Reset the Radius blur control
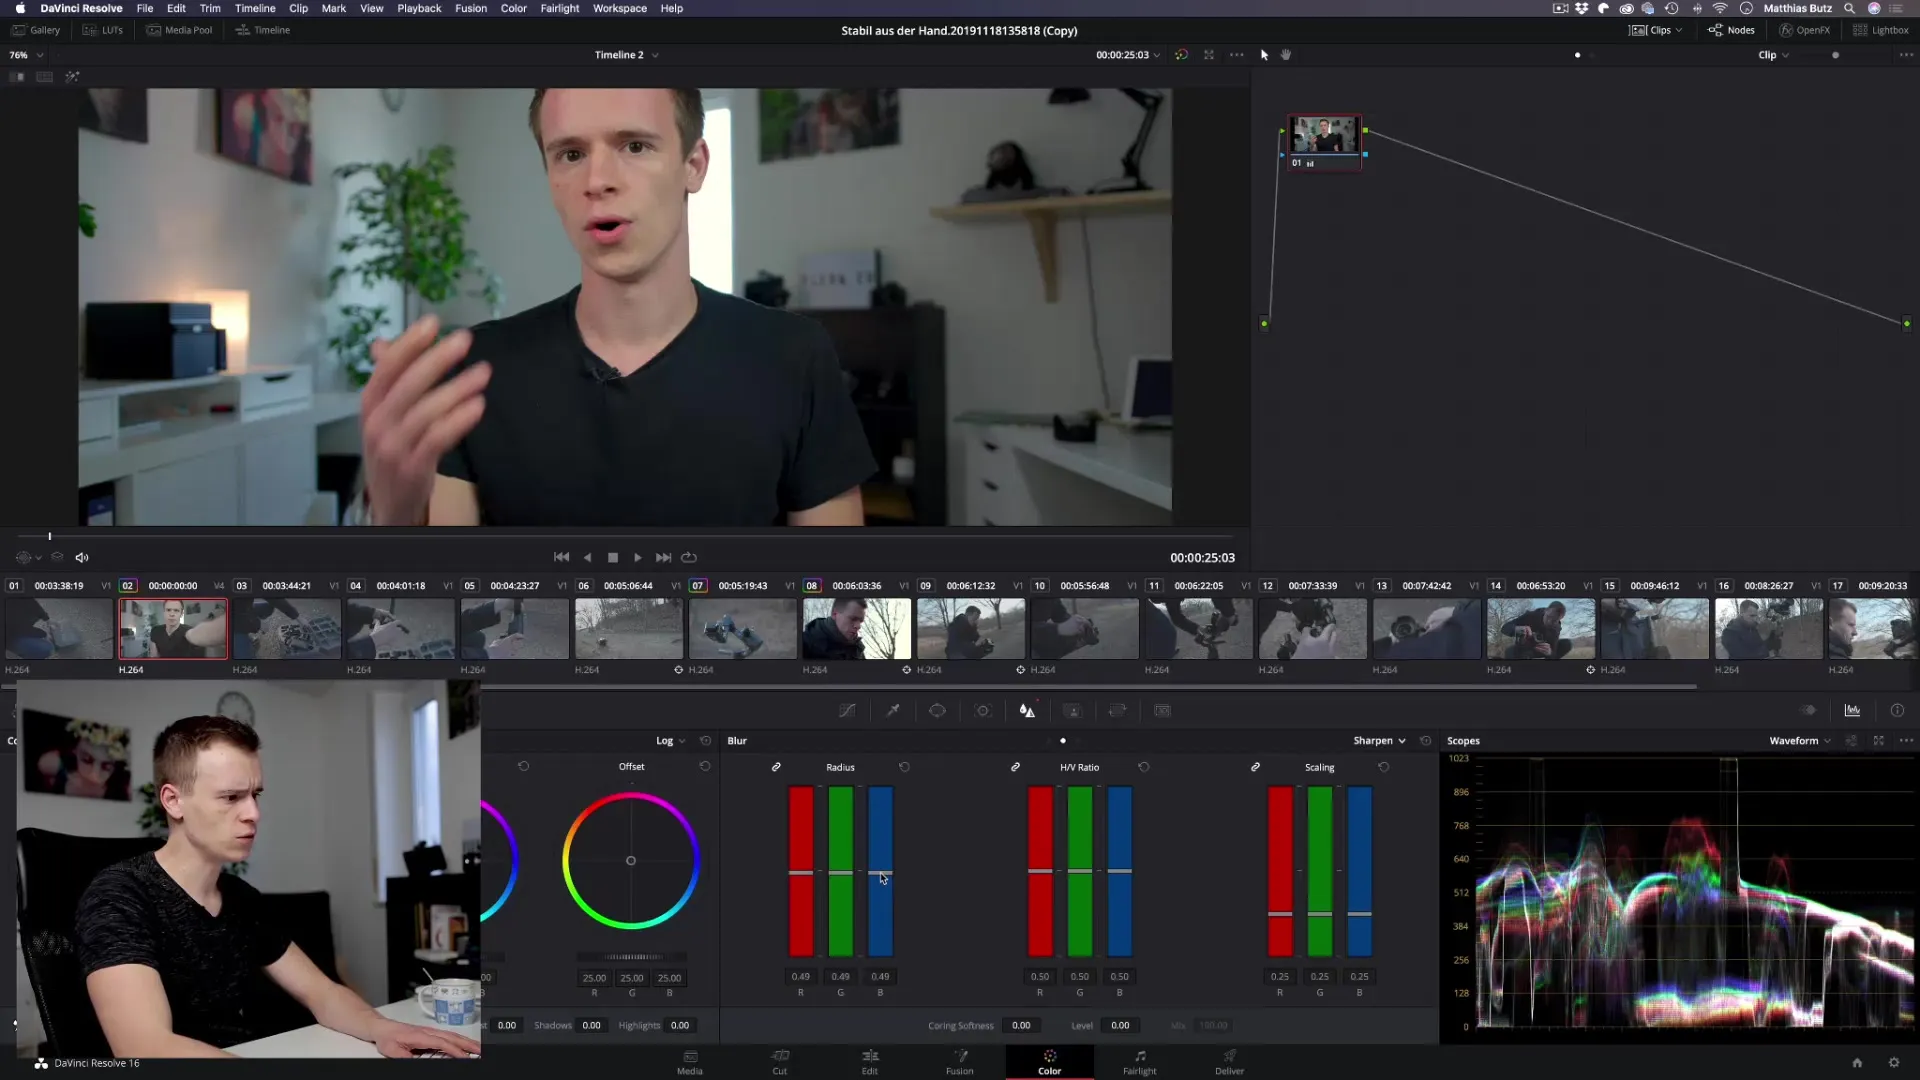The height and width of the screenshot is (1080, 1920). (x=904, y=767)
